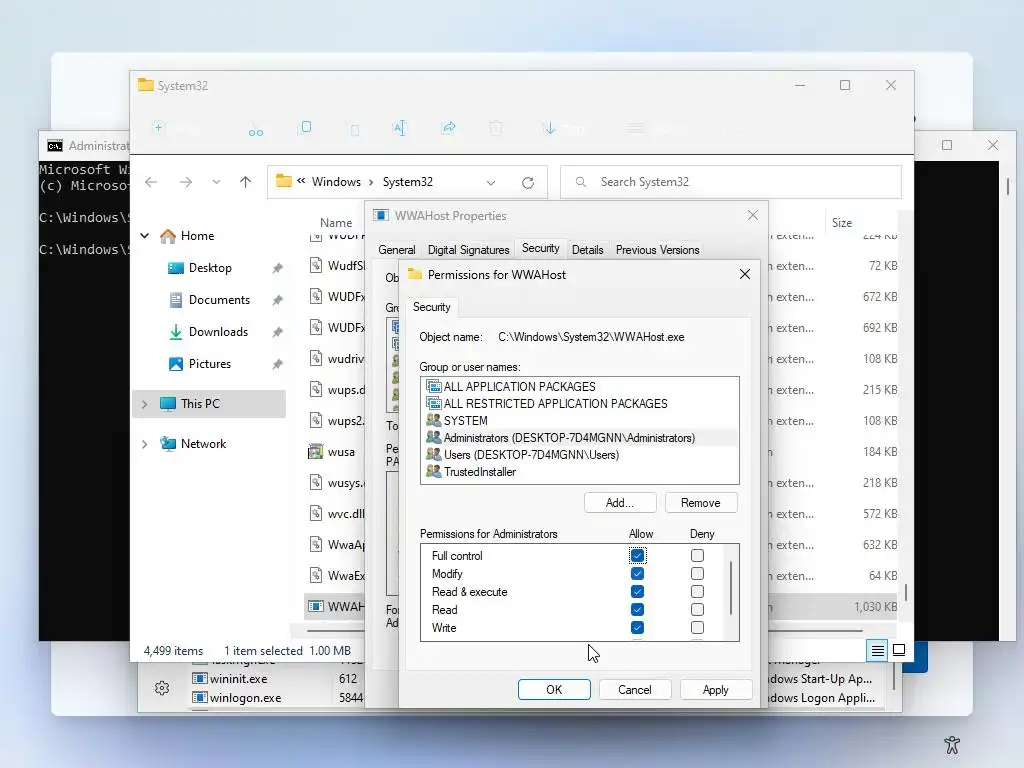
Task: Select Security tab in WWAHost Properties
Action: pyautogui.click(x=541, y=248)
